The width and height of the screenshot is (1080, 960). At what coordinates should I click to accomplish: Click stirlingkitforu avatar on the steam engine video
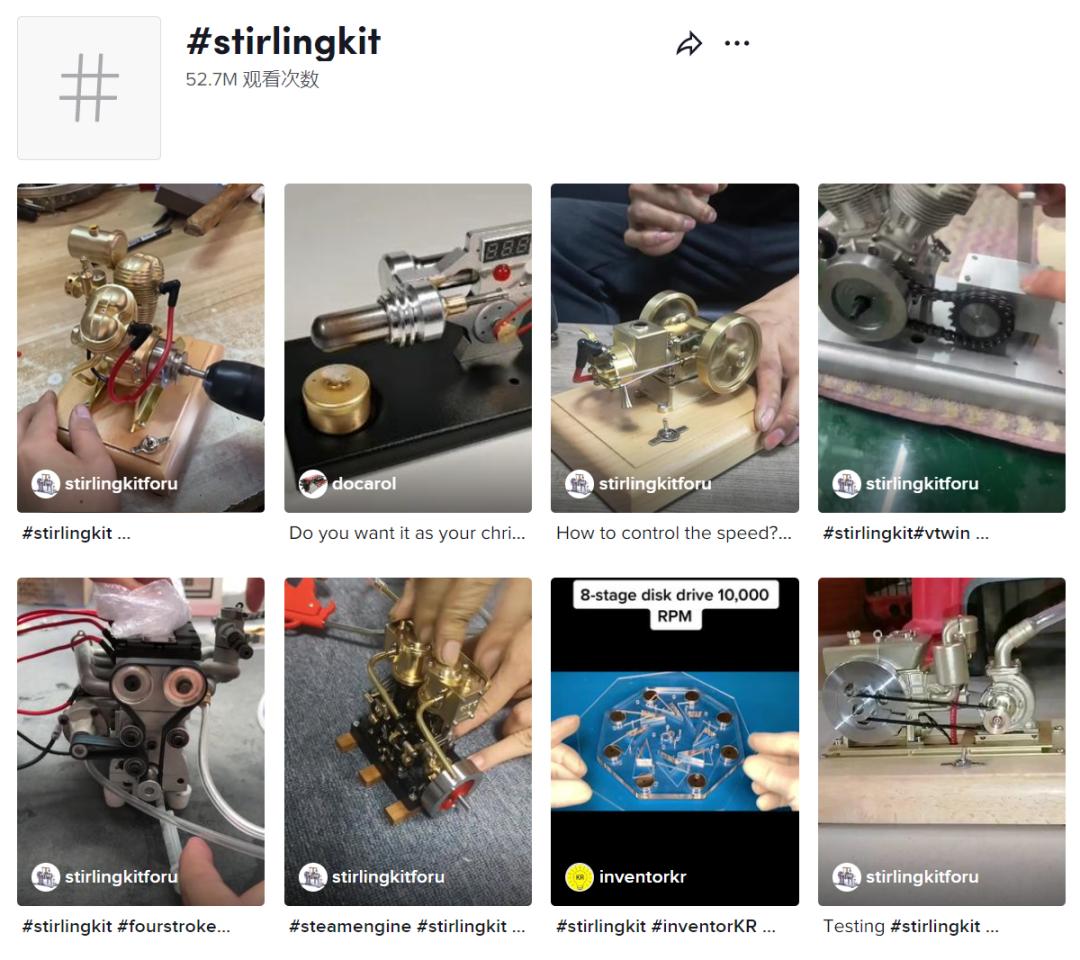312,877
